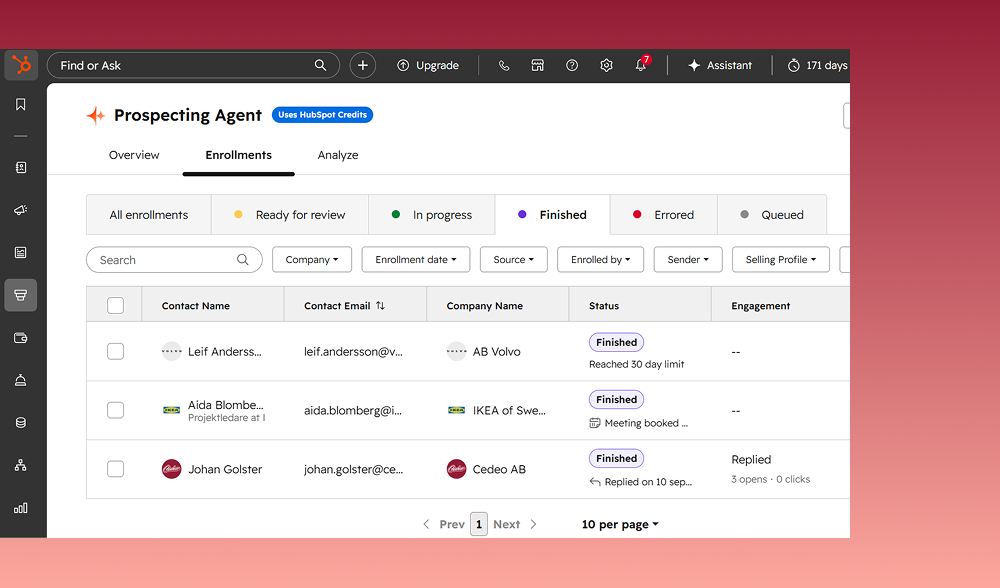Expand the Enrolled by filter dropdown
The width and height of the screenshot is (1000, 588).
point(600,260)
